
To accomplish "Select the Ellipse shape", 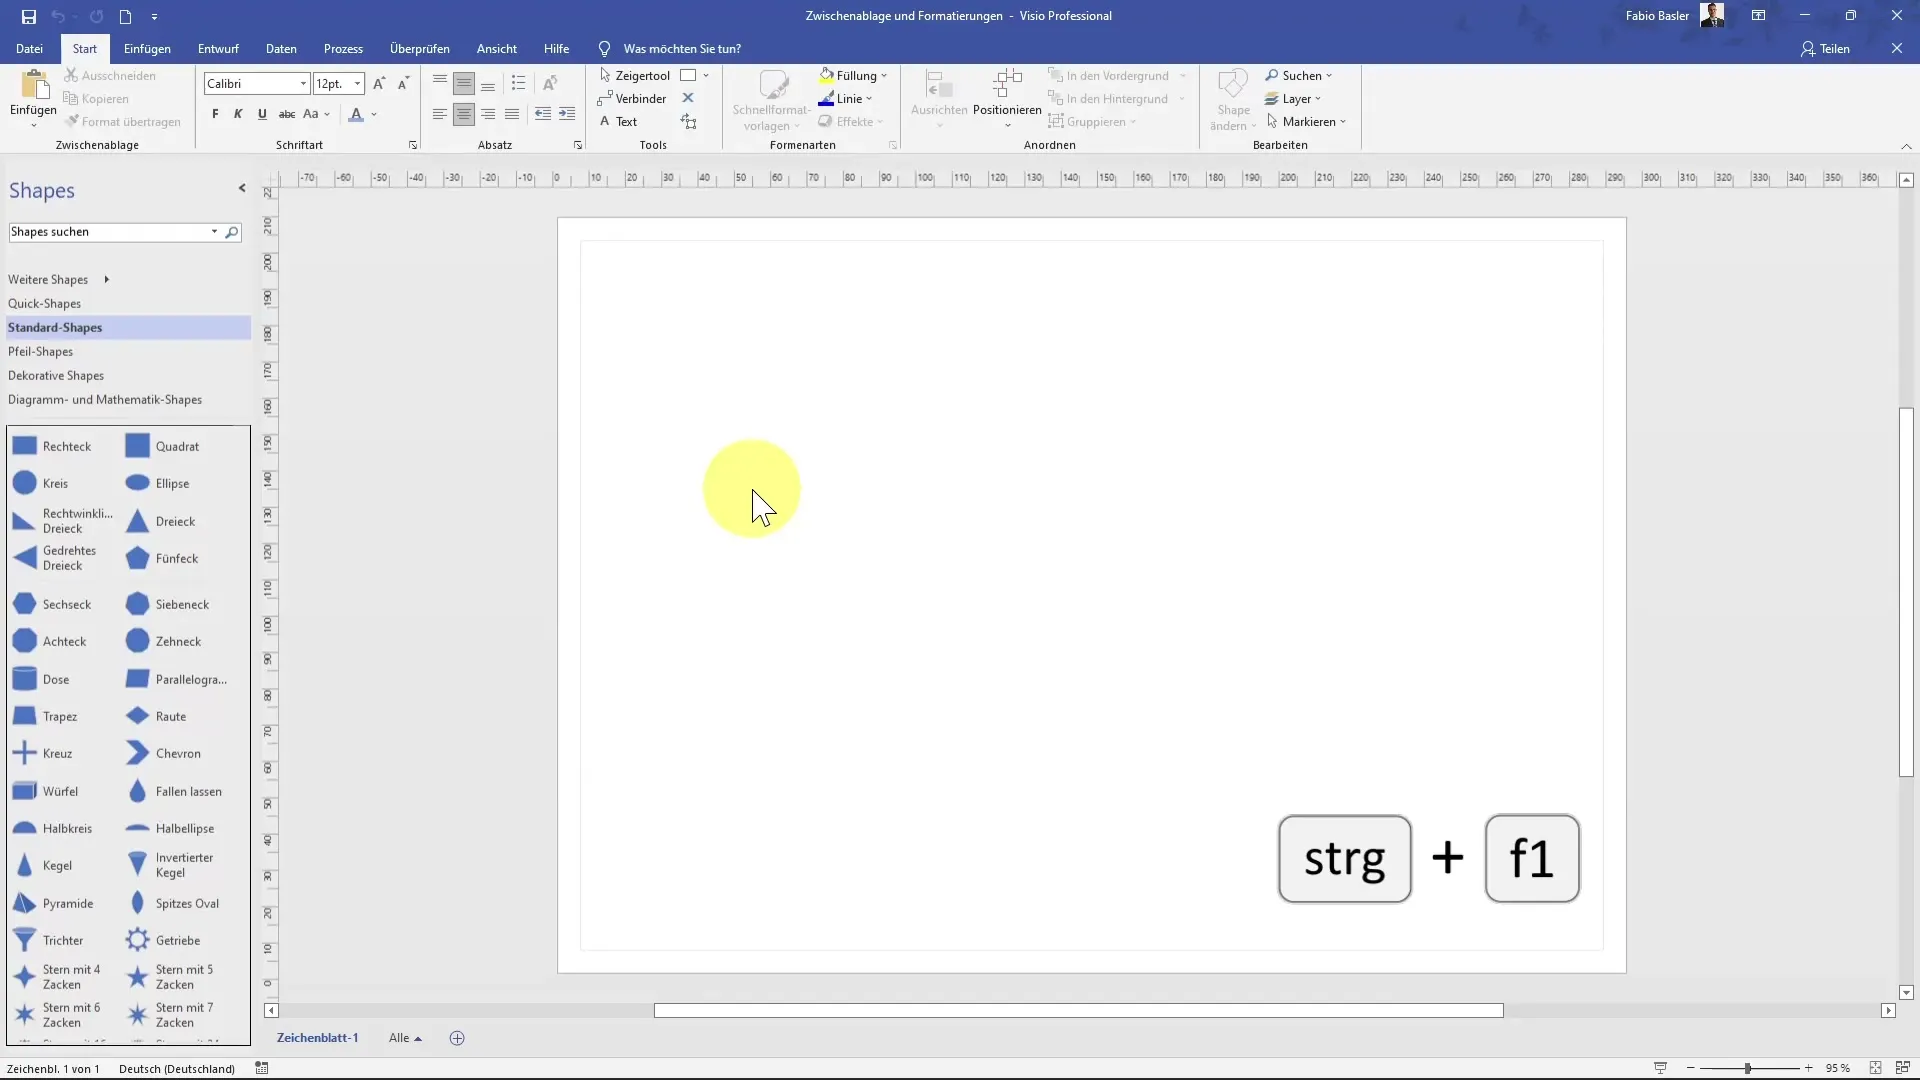I will [x=158, y=483].
